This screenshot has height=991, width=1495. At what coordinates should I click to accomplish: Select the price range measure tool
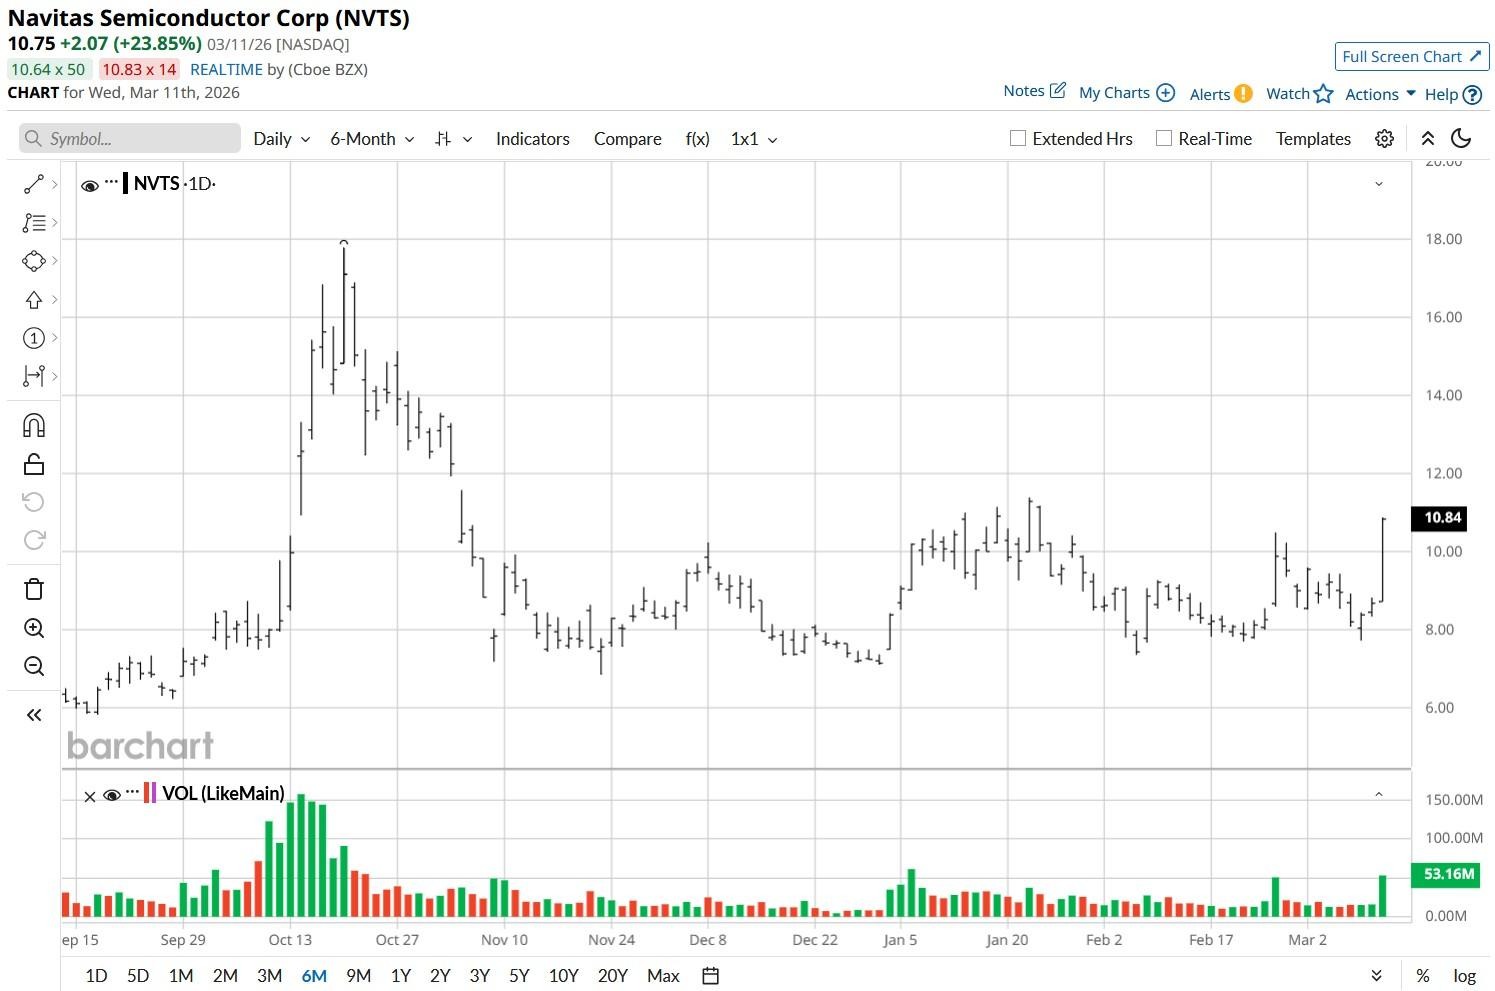click(x=33, y=376)
